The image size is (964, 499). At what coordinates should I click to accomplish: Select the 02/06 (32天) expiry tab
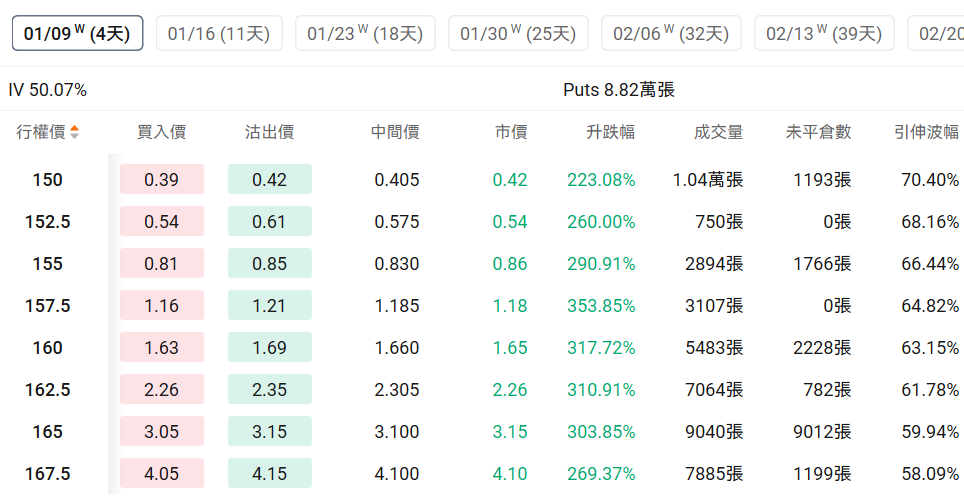click(x=671, y=34)
